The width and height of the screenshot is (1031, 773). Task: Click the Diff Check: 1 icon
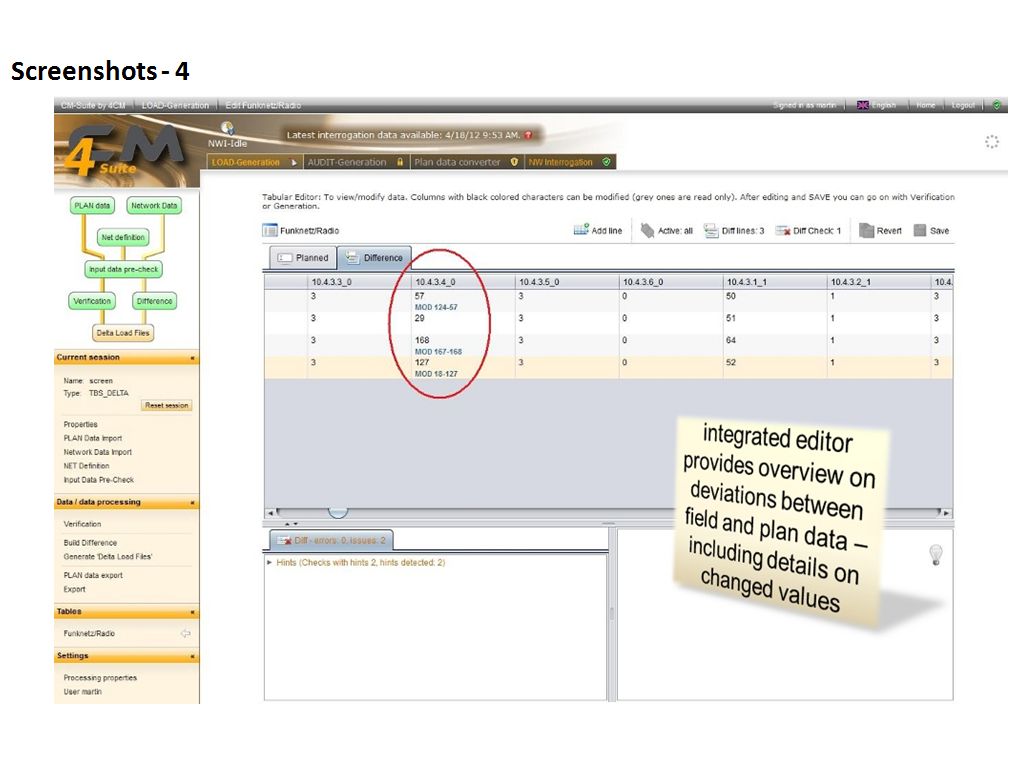pos(782,231)
